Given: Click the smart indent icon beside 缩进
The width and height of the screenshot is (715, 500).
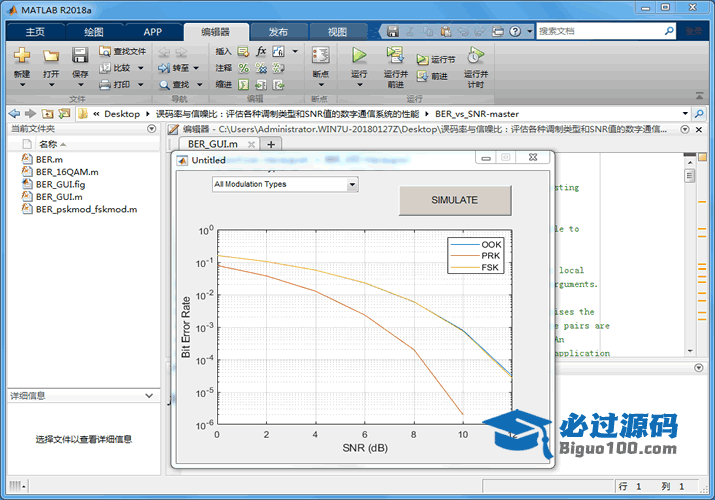Looking at the screenshot, I should coord(244,85).
